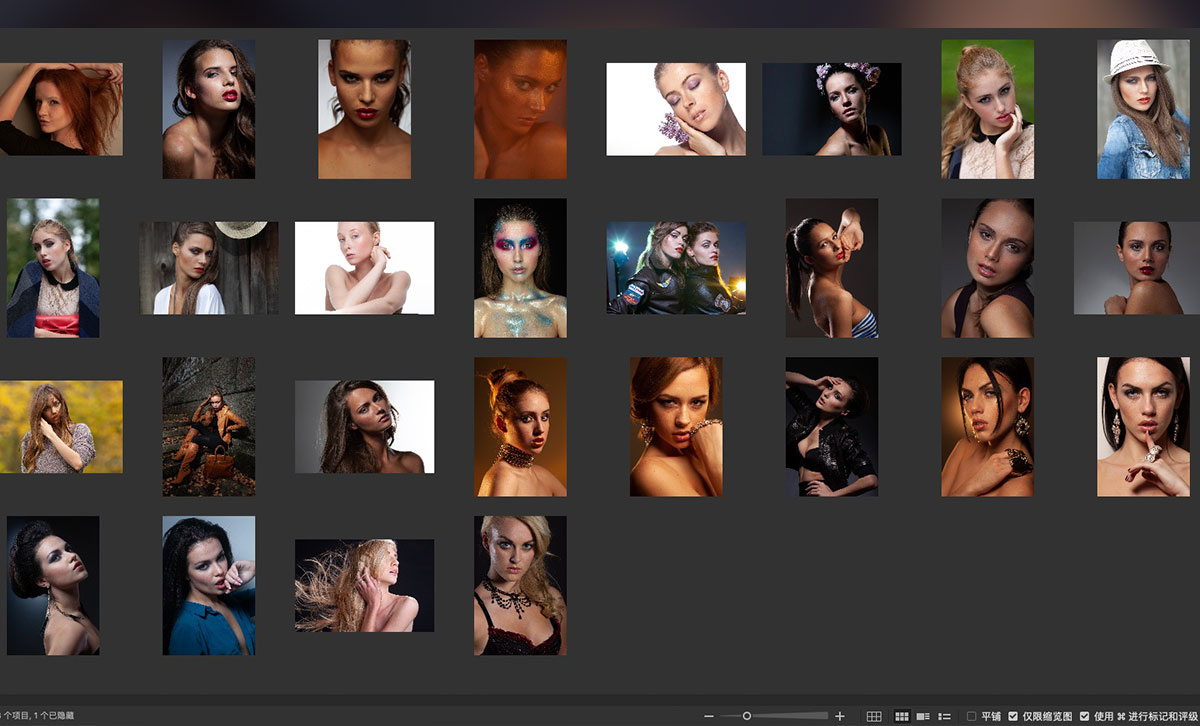
Task: Click the minus icon to shrink thumbnails
Action: click(709, 716)
